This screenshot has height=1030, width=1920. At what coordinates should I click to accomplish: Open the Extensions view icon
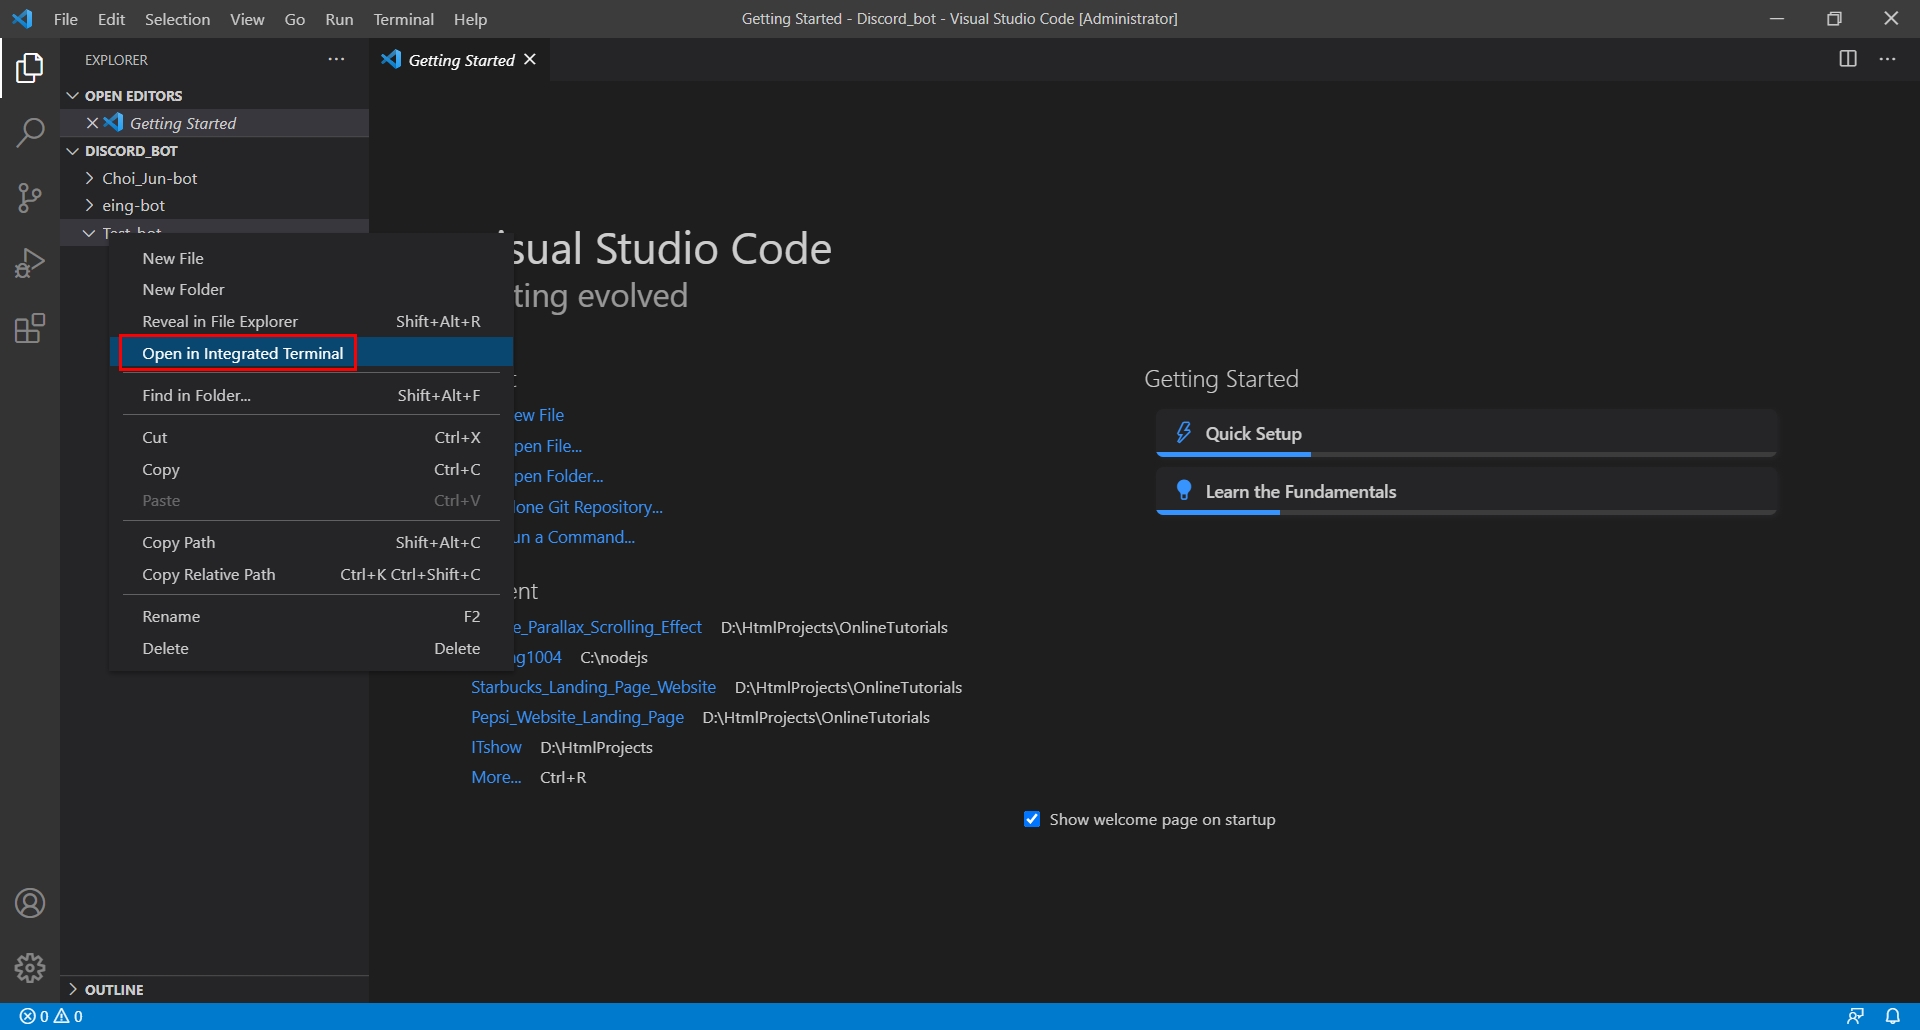tap(30, 328)
